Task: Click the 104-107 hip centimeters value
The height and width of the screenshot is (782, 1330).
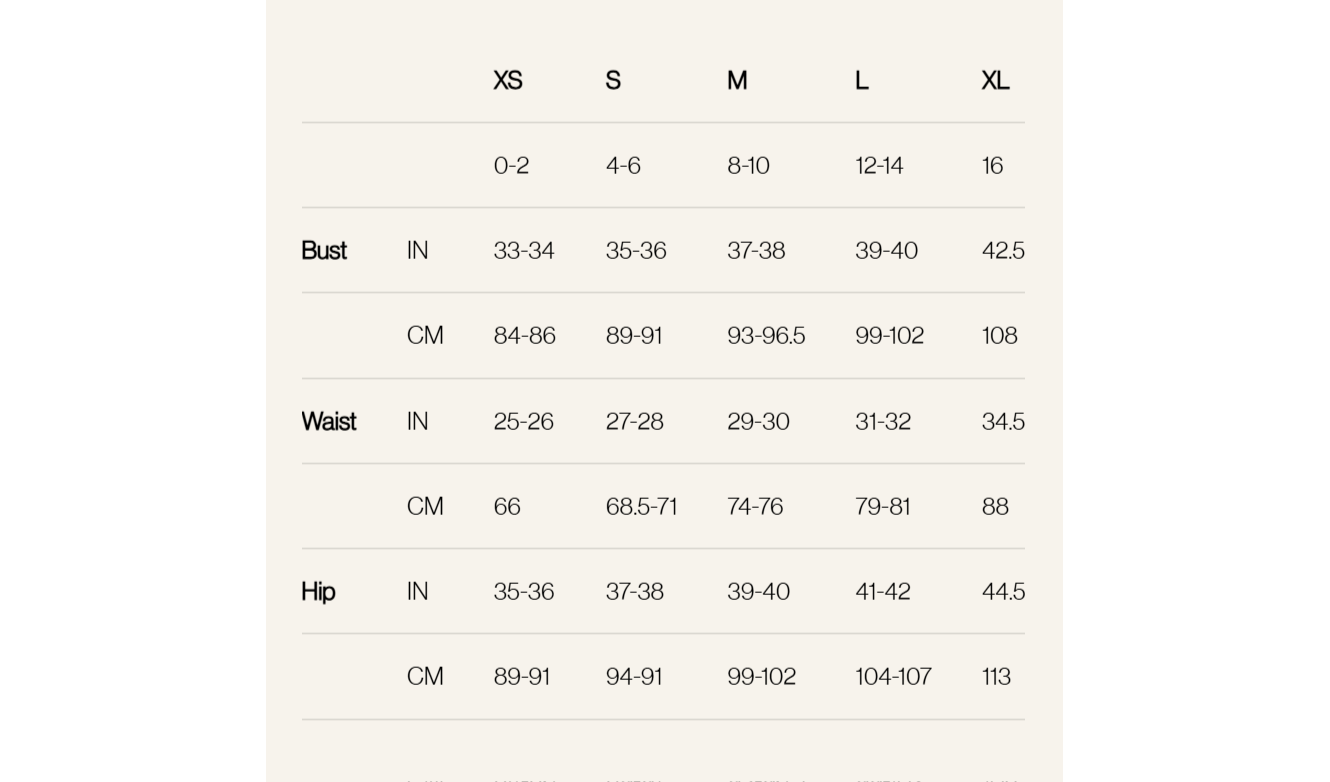Action: click(x=893, y=677)
